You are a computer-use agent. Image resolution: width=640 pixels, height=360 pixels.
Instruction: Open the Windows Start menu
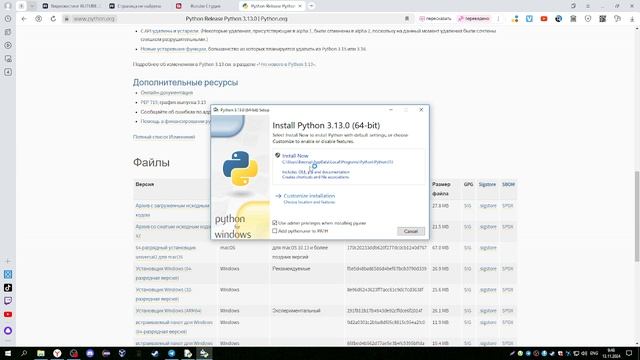pyautogui.click(x=8, y=353)
